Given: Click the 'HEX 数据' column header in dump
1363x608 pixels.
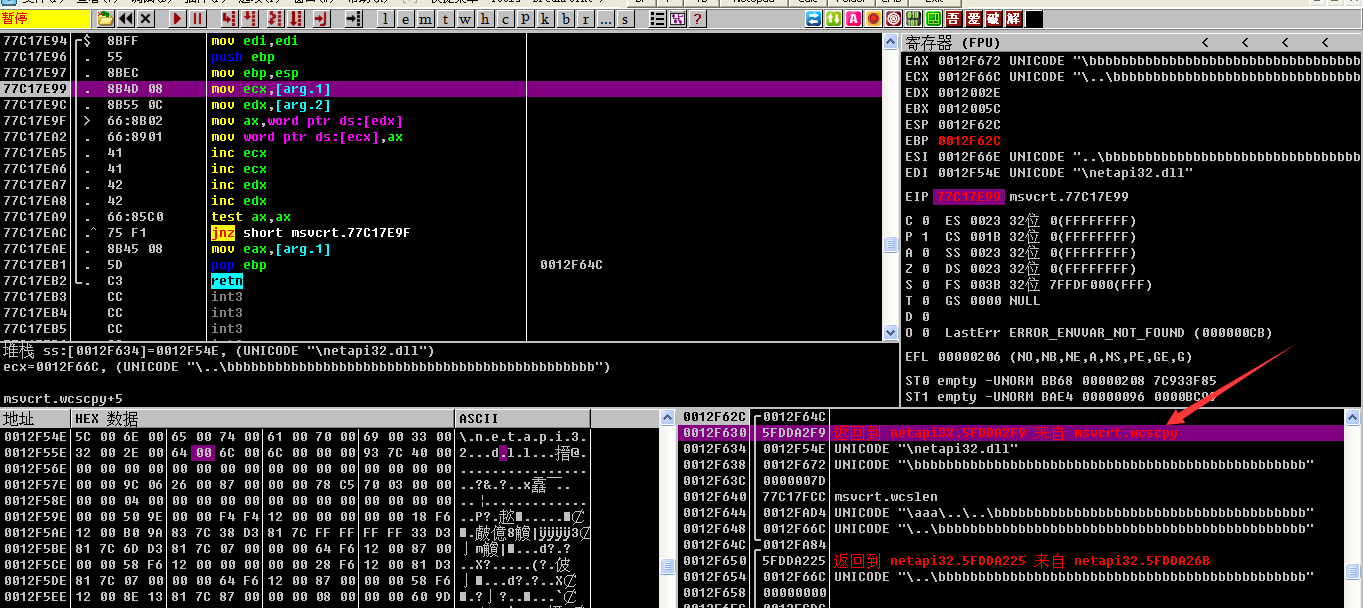Looking at the screenshot, I should (x=107, y=419).
